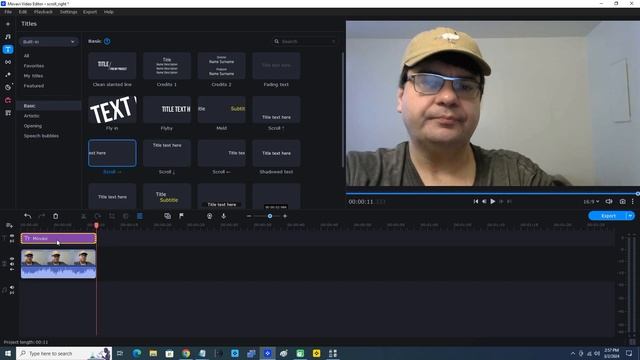Open the import media tab plus icon
This screenshot has width=640, height=360.
[8, 24]
